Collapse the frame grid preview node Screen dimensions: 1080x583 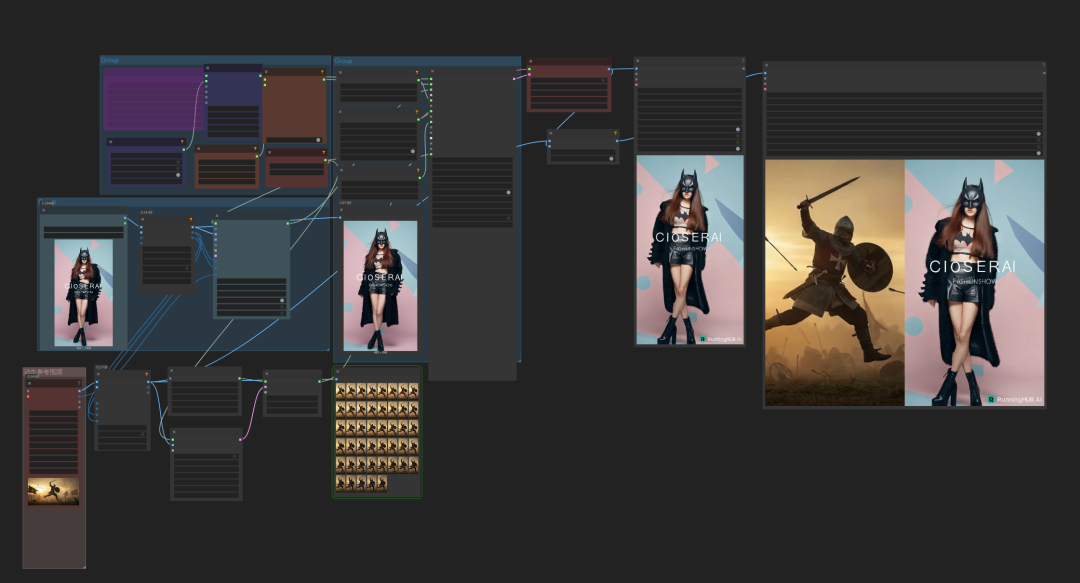338,371
